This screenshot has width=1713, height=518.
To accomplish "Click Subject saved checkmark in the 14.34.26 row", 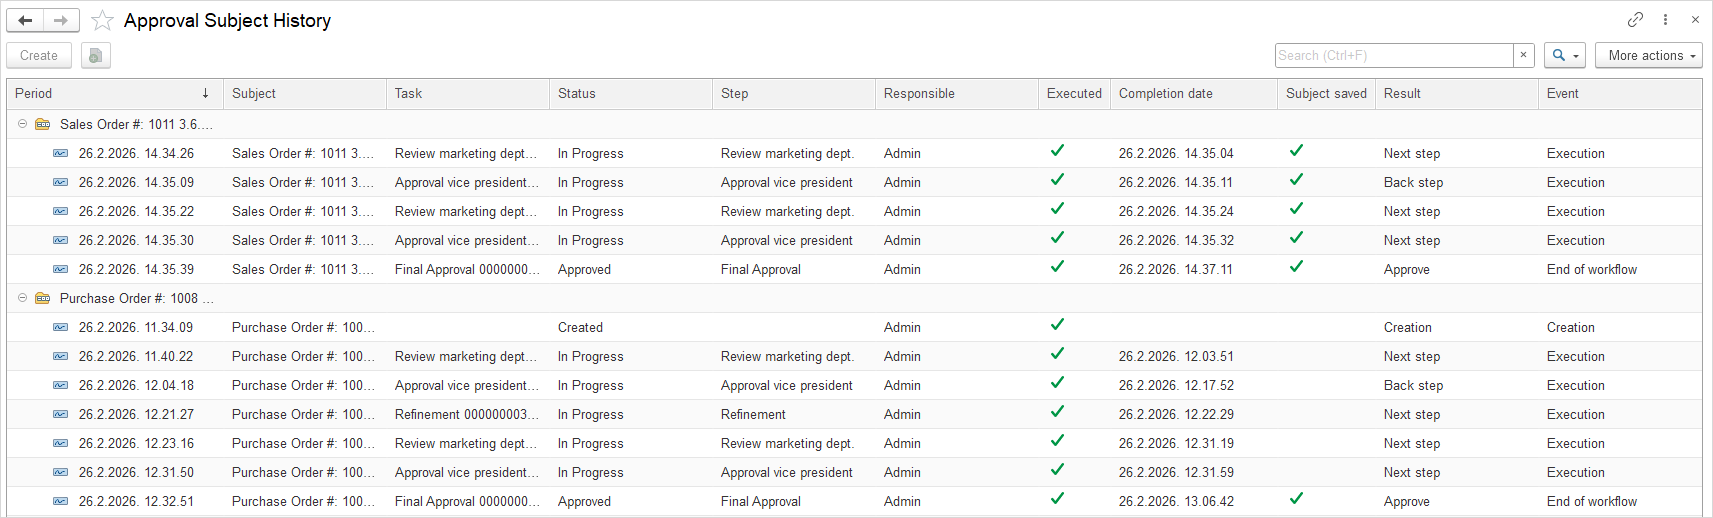I will coord(1296,151).
